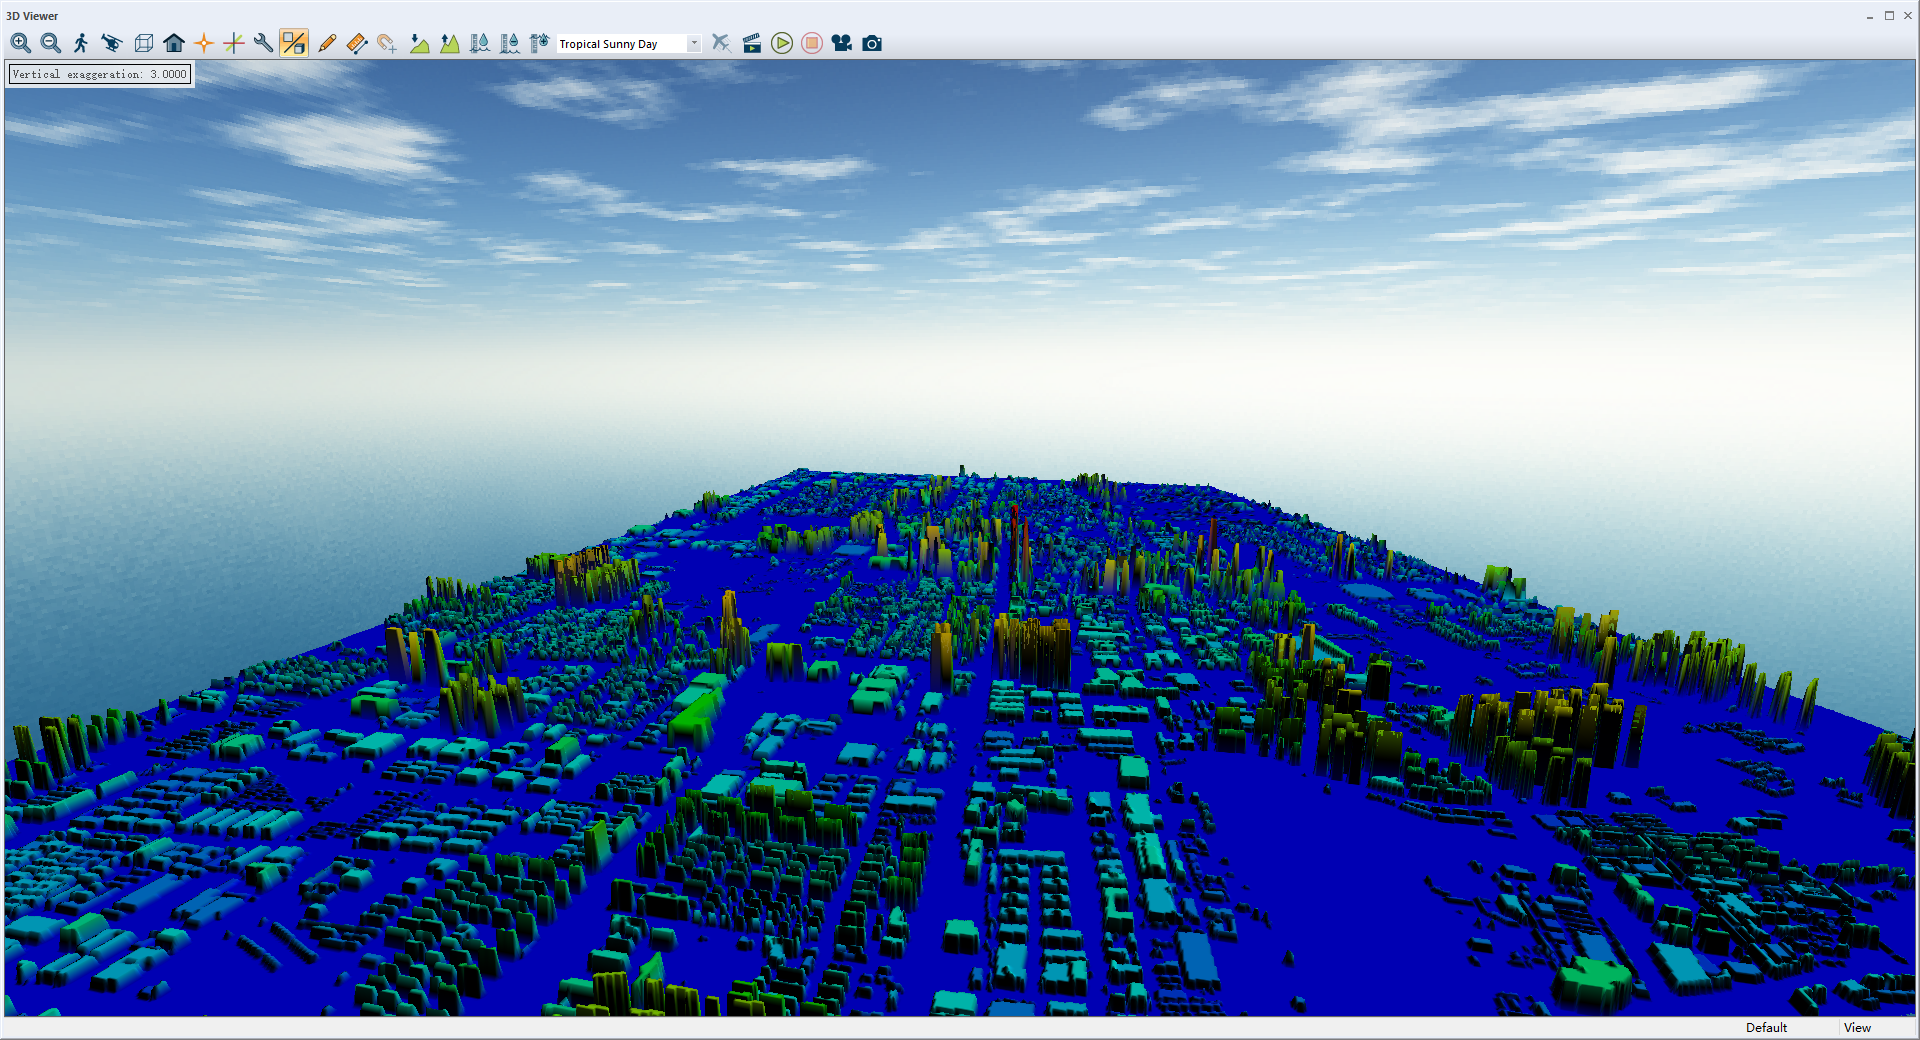Select the Default status tab
The height and width of the screenshot is (1040, 1920).
coord(1765,1028)
